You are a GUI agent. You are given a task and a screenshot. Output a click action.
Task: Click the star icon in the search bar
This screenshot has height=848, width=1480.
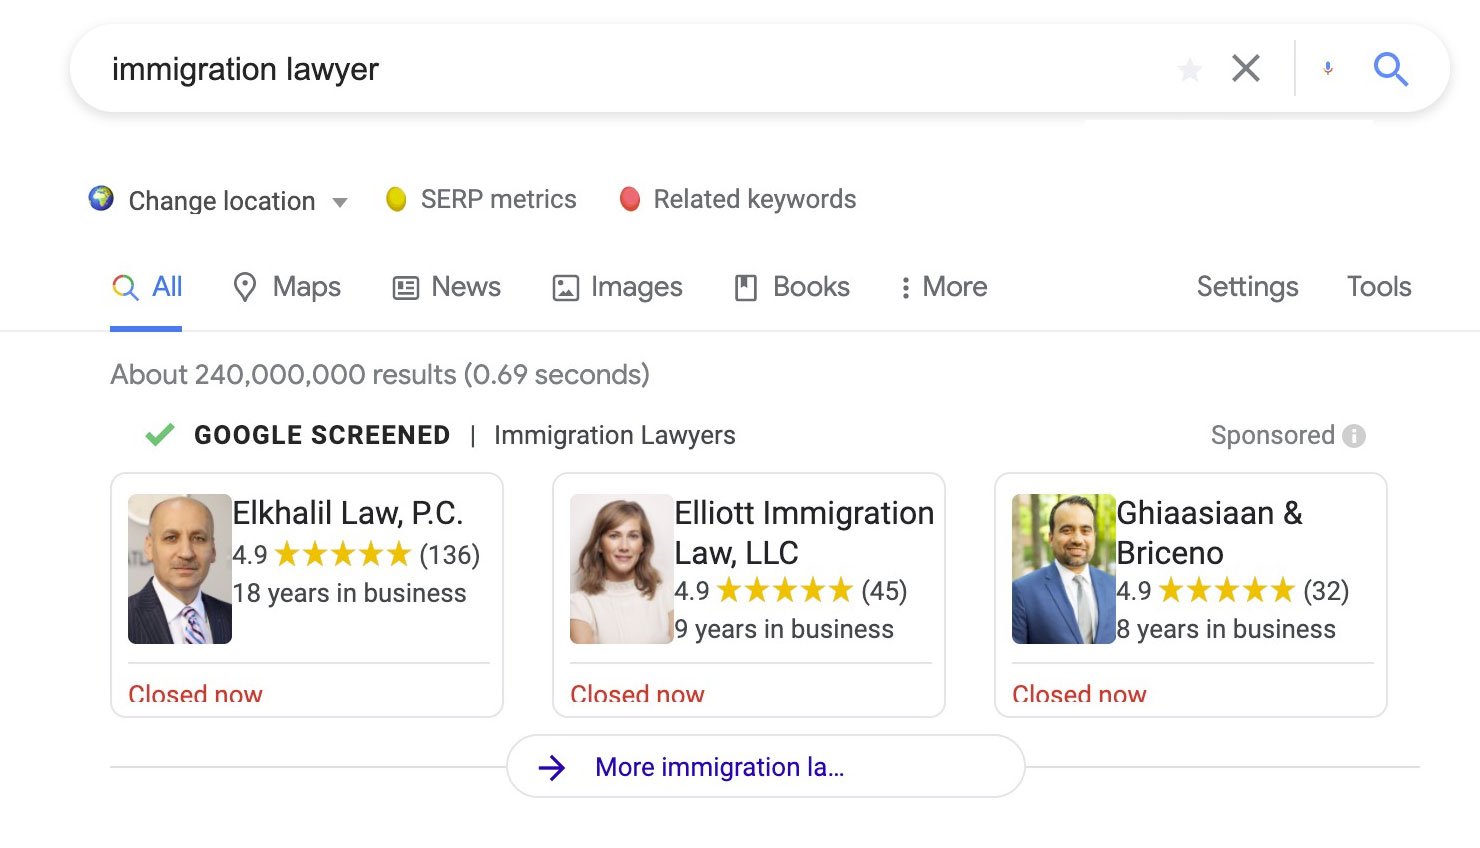coord(1189,68)
